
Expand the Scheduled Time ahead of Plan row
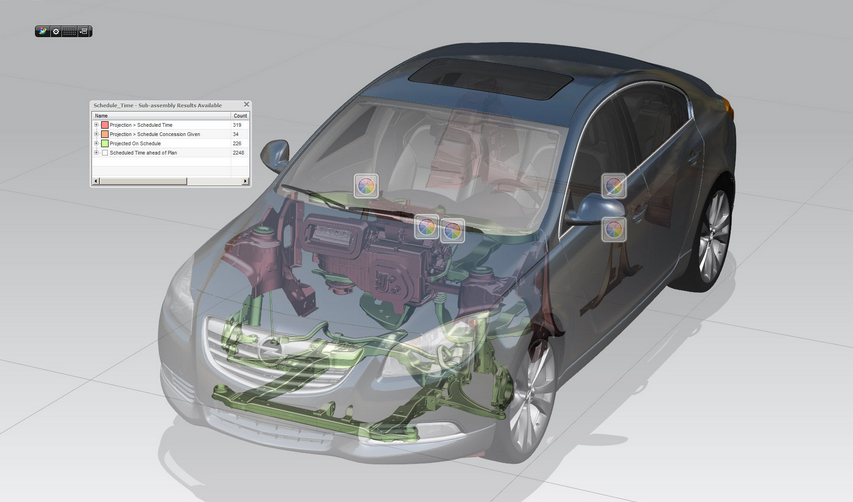(x=96, y=153)
